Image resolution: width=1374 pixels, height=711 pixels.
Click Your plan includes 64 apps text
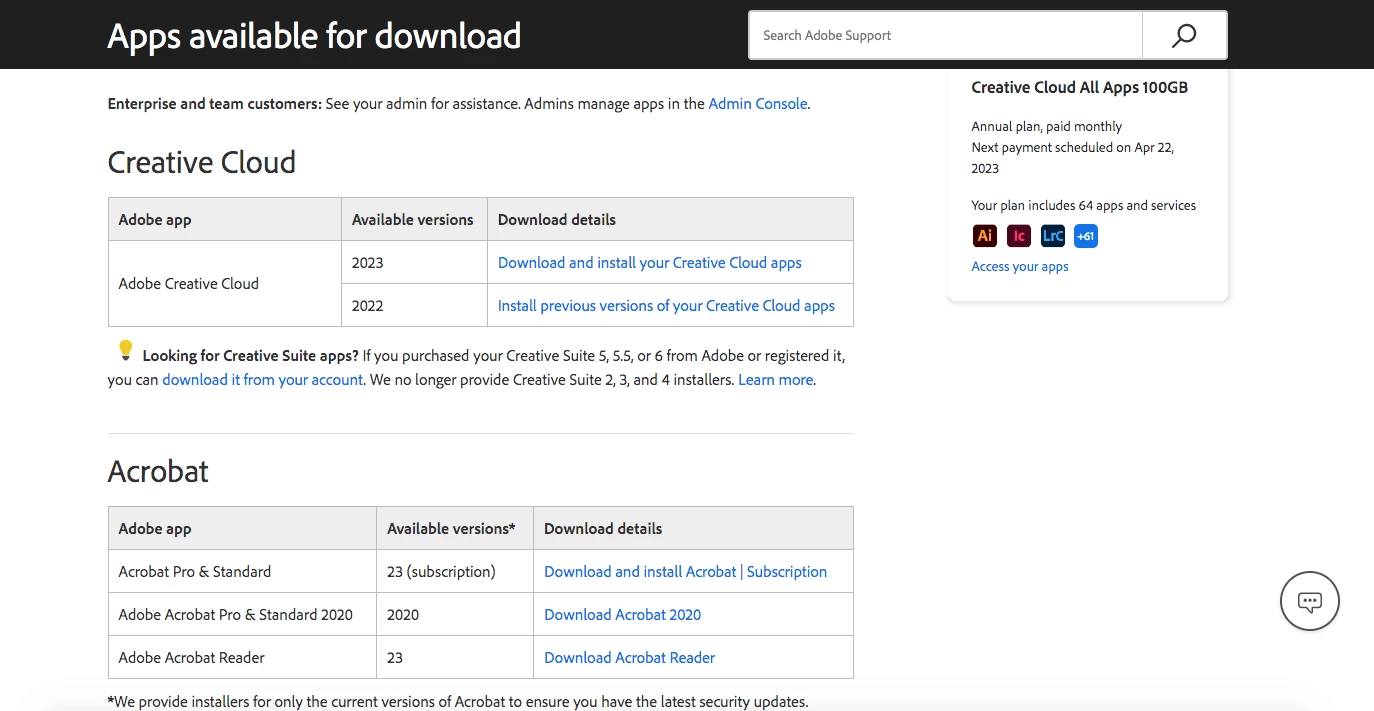click(1084, 205)
